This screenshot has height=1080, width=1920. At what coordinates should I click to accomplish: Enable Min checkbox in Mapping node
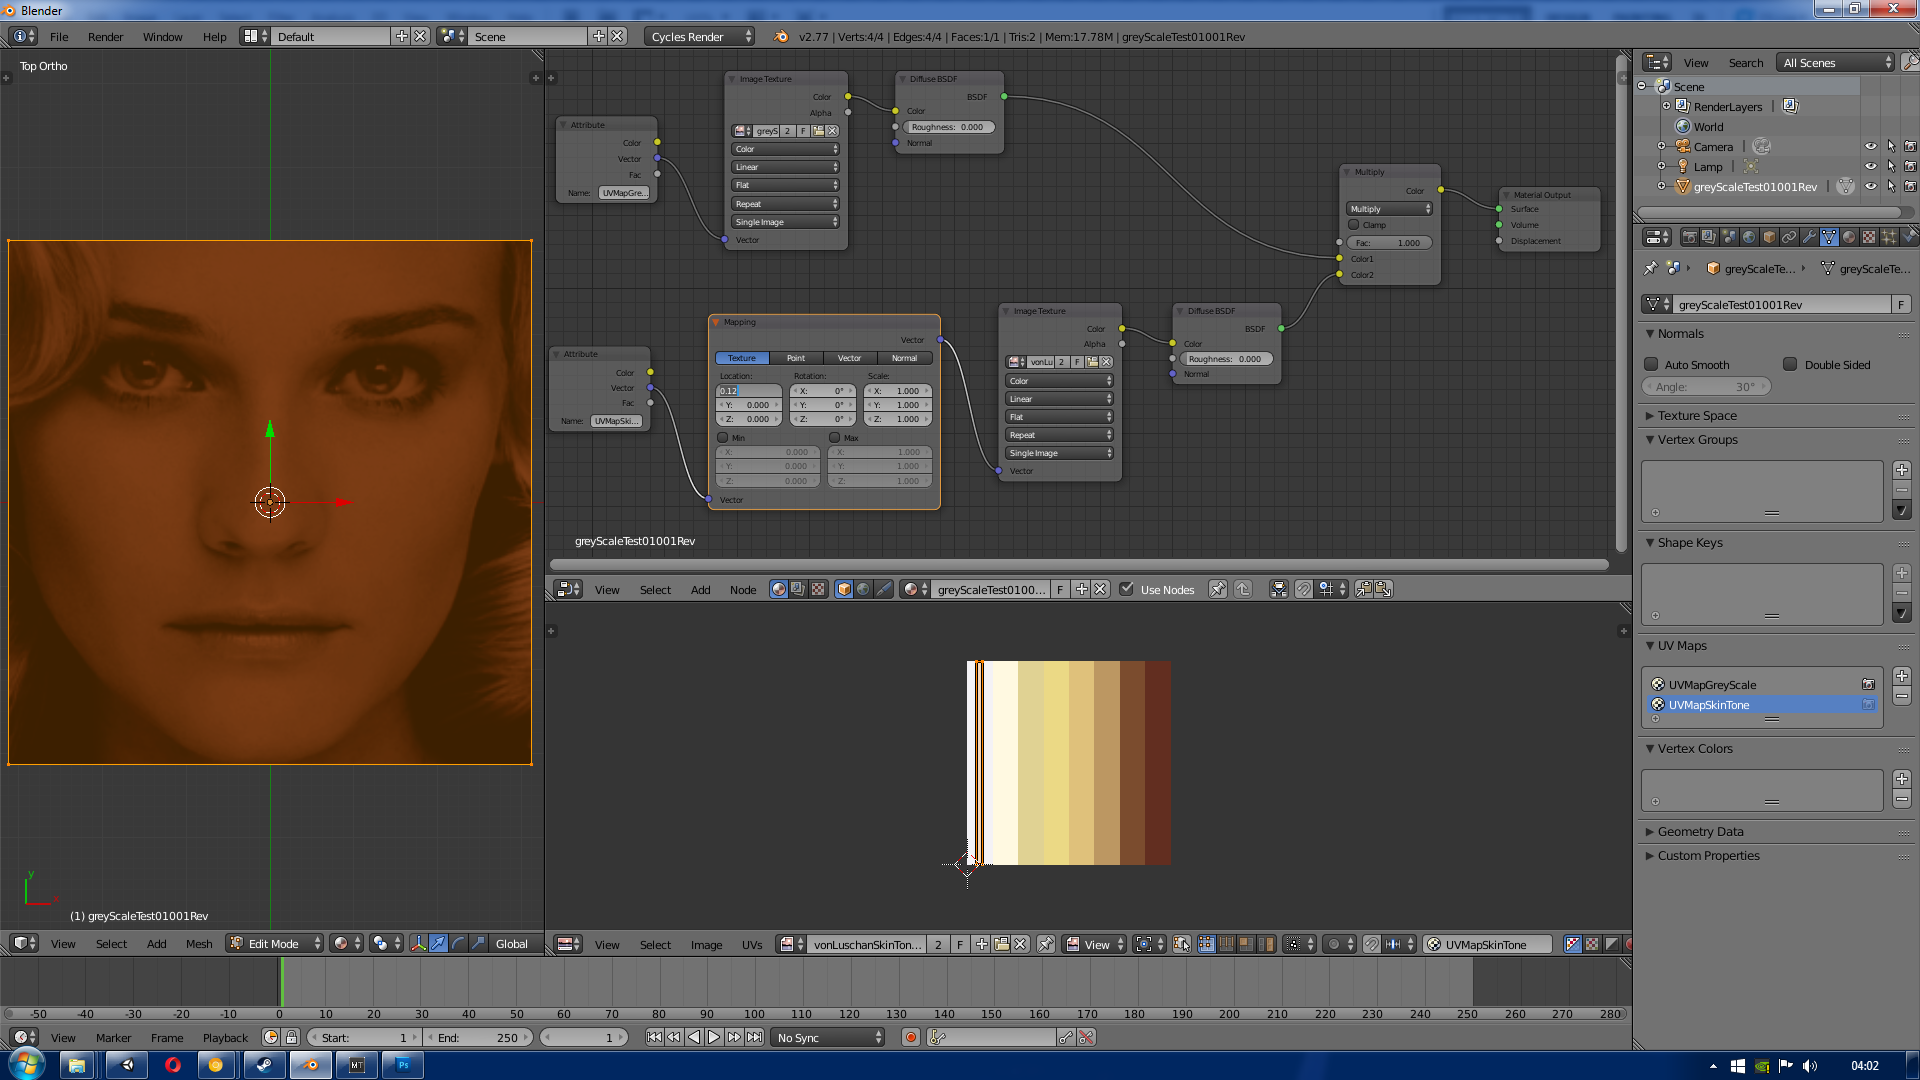[722, 437]
